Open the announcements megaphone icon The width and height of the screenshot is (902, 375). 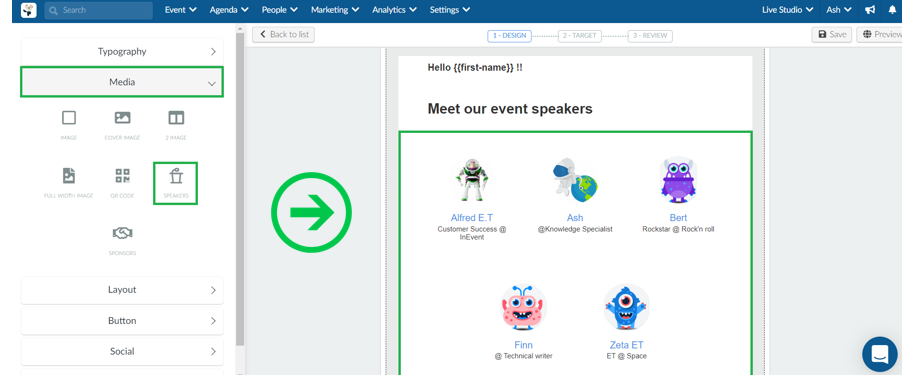pos(870,10)
